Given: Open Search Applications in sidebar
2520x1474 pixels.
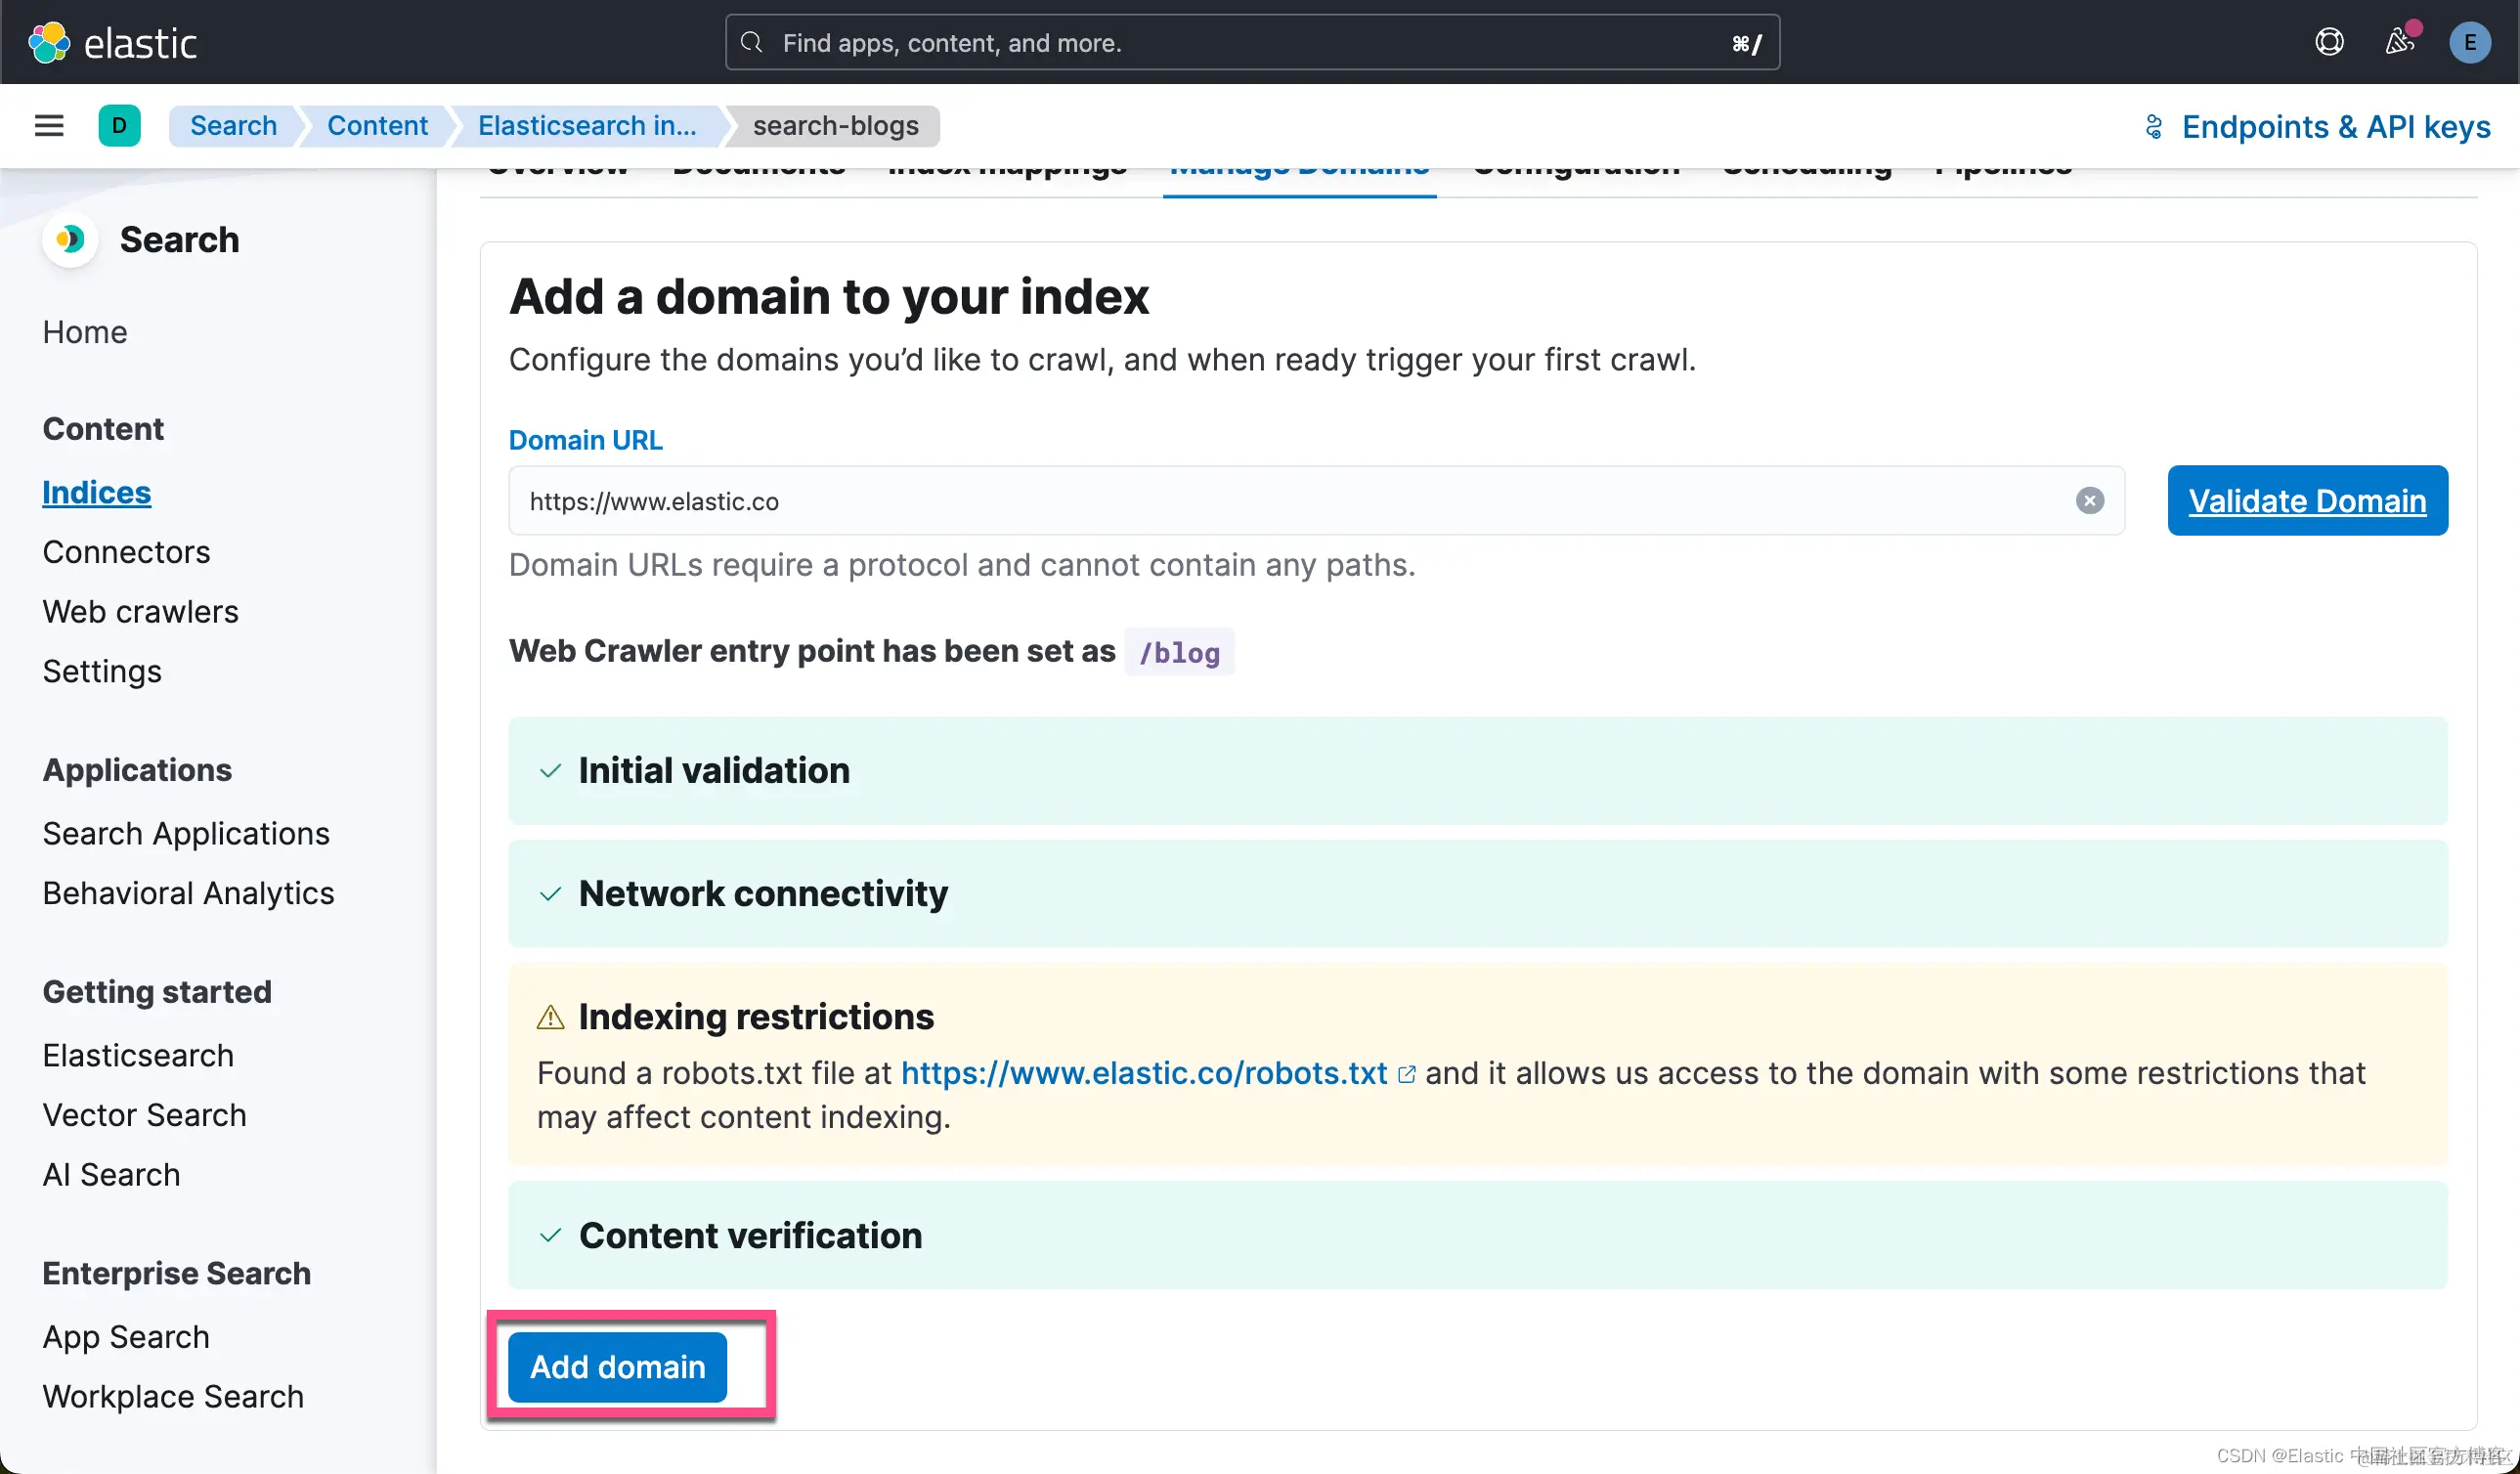Looking at the screenshot, I should pos(186,834).
